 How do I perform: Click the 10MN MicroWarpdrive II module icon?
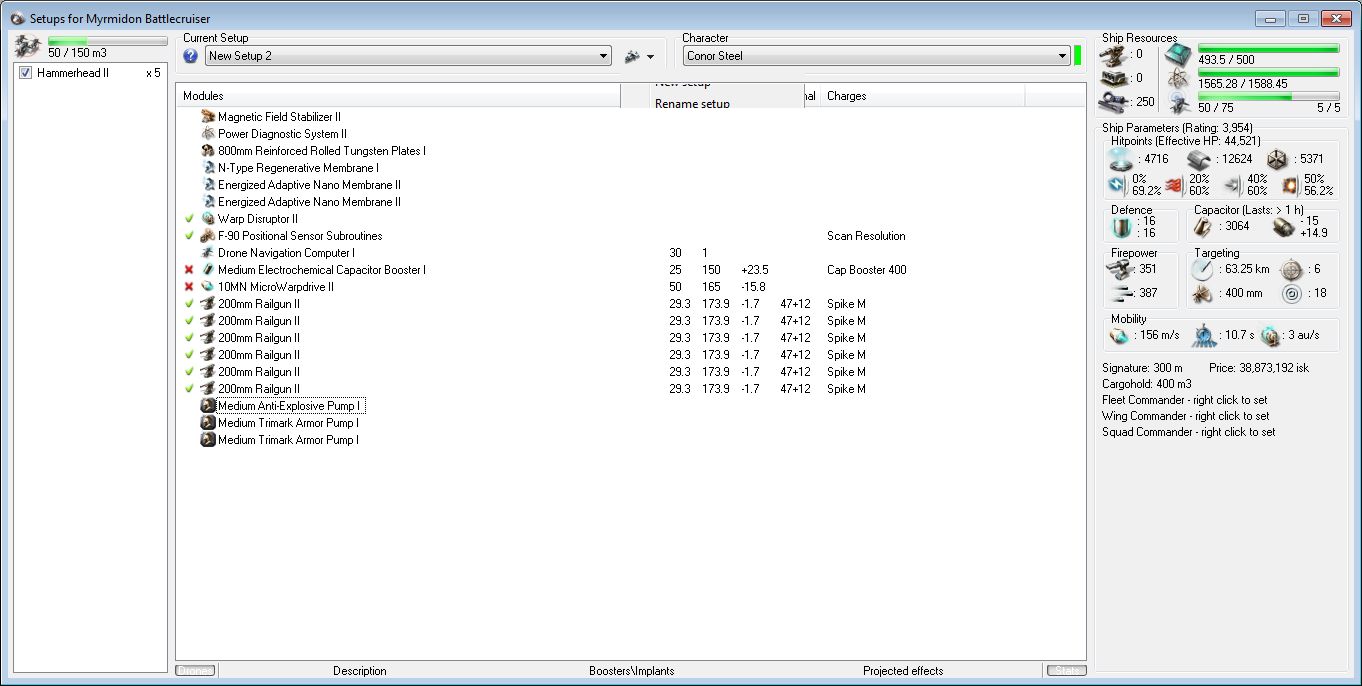(x=208, y=287)
